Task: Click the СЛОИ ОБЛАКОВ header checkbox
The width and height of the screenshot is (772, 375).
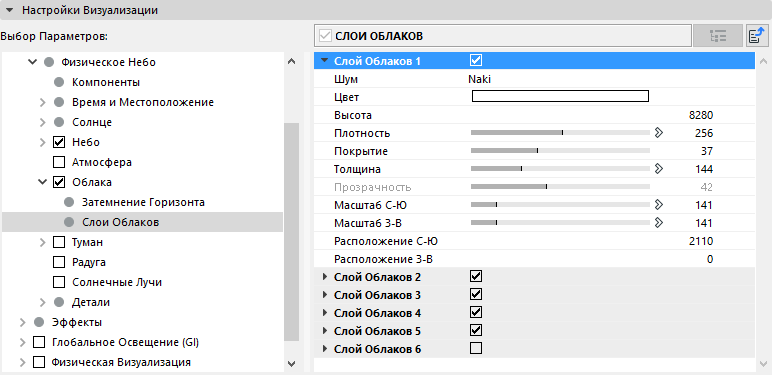Action: pos(325,36)
